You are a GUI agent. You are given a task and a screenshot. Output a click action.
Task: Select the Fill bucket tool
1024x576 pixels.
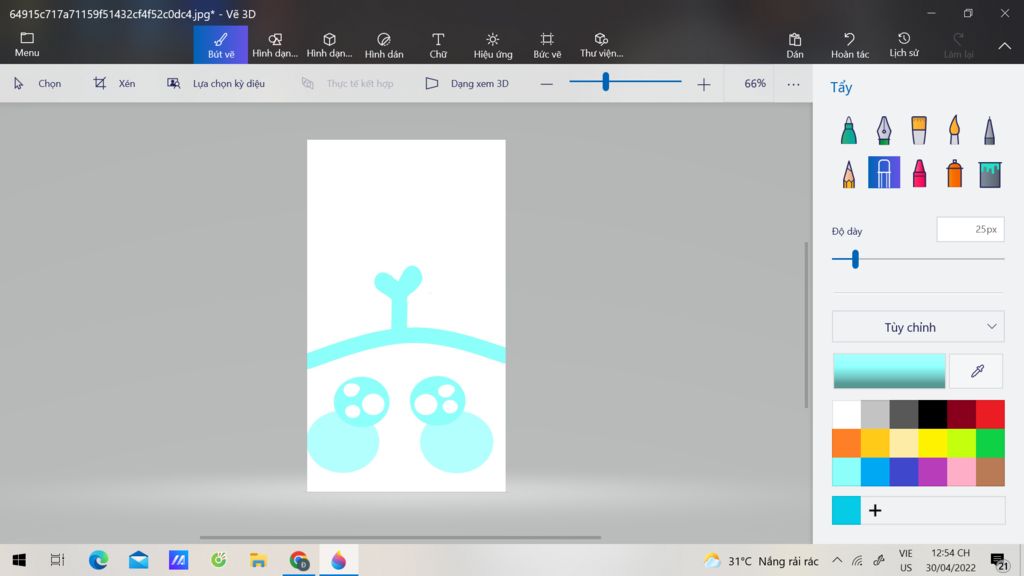(x=989, y=174)
